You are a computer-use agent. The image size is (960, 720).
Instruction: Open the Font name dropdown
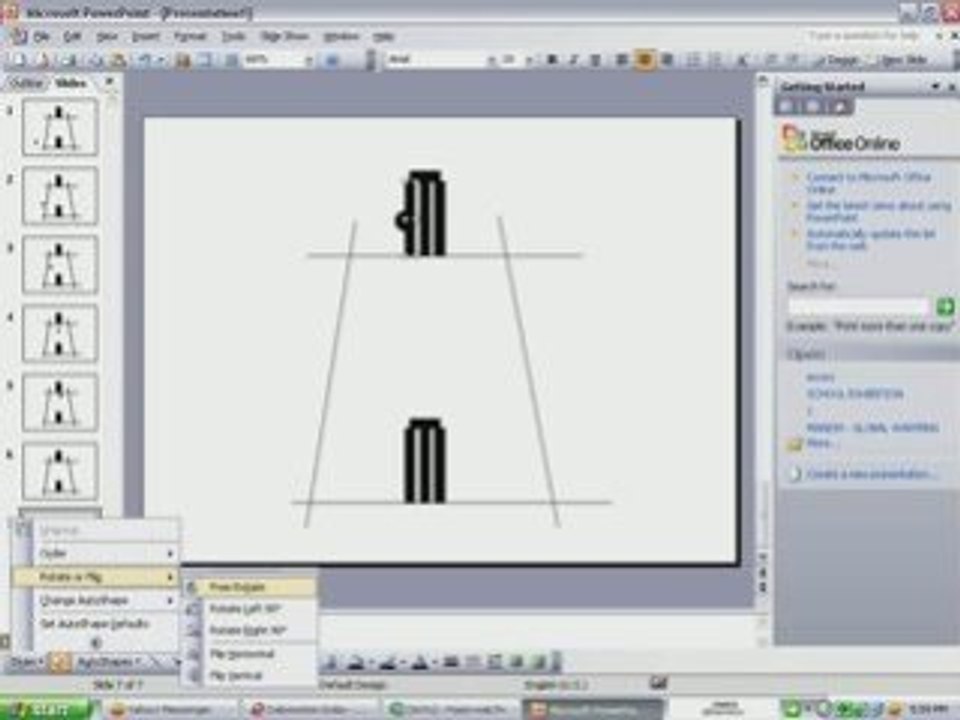(490, 60)
